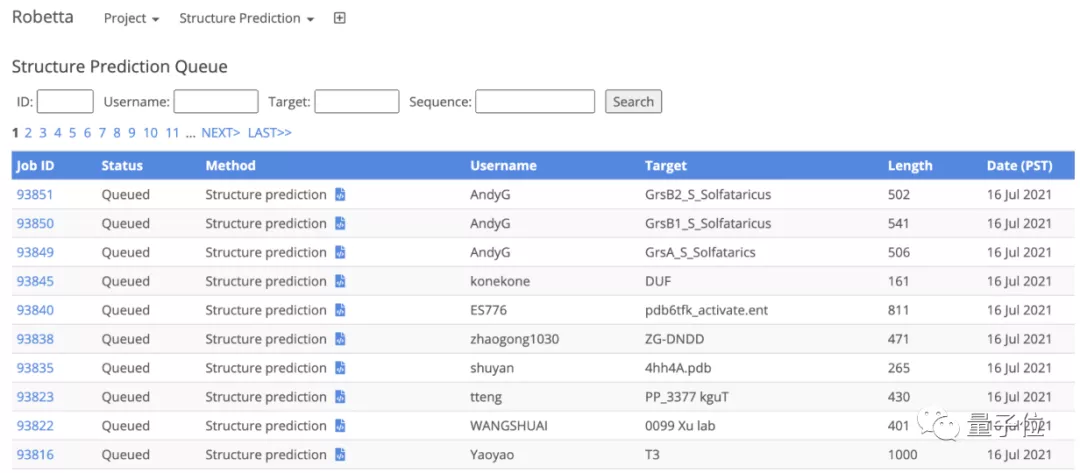
Task: Select the Target text box
Action: point(357,101)
